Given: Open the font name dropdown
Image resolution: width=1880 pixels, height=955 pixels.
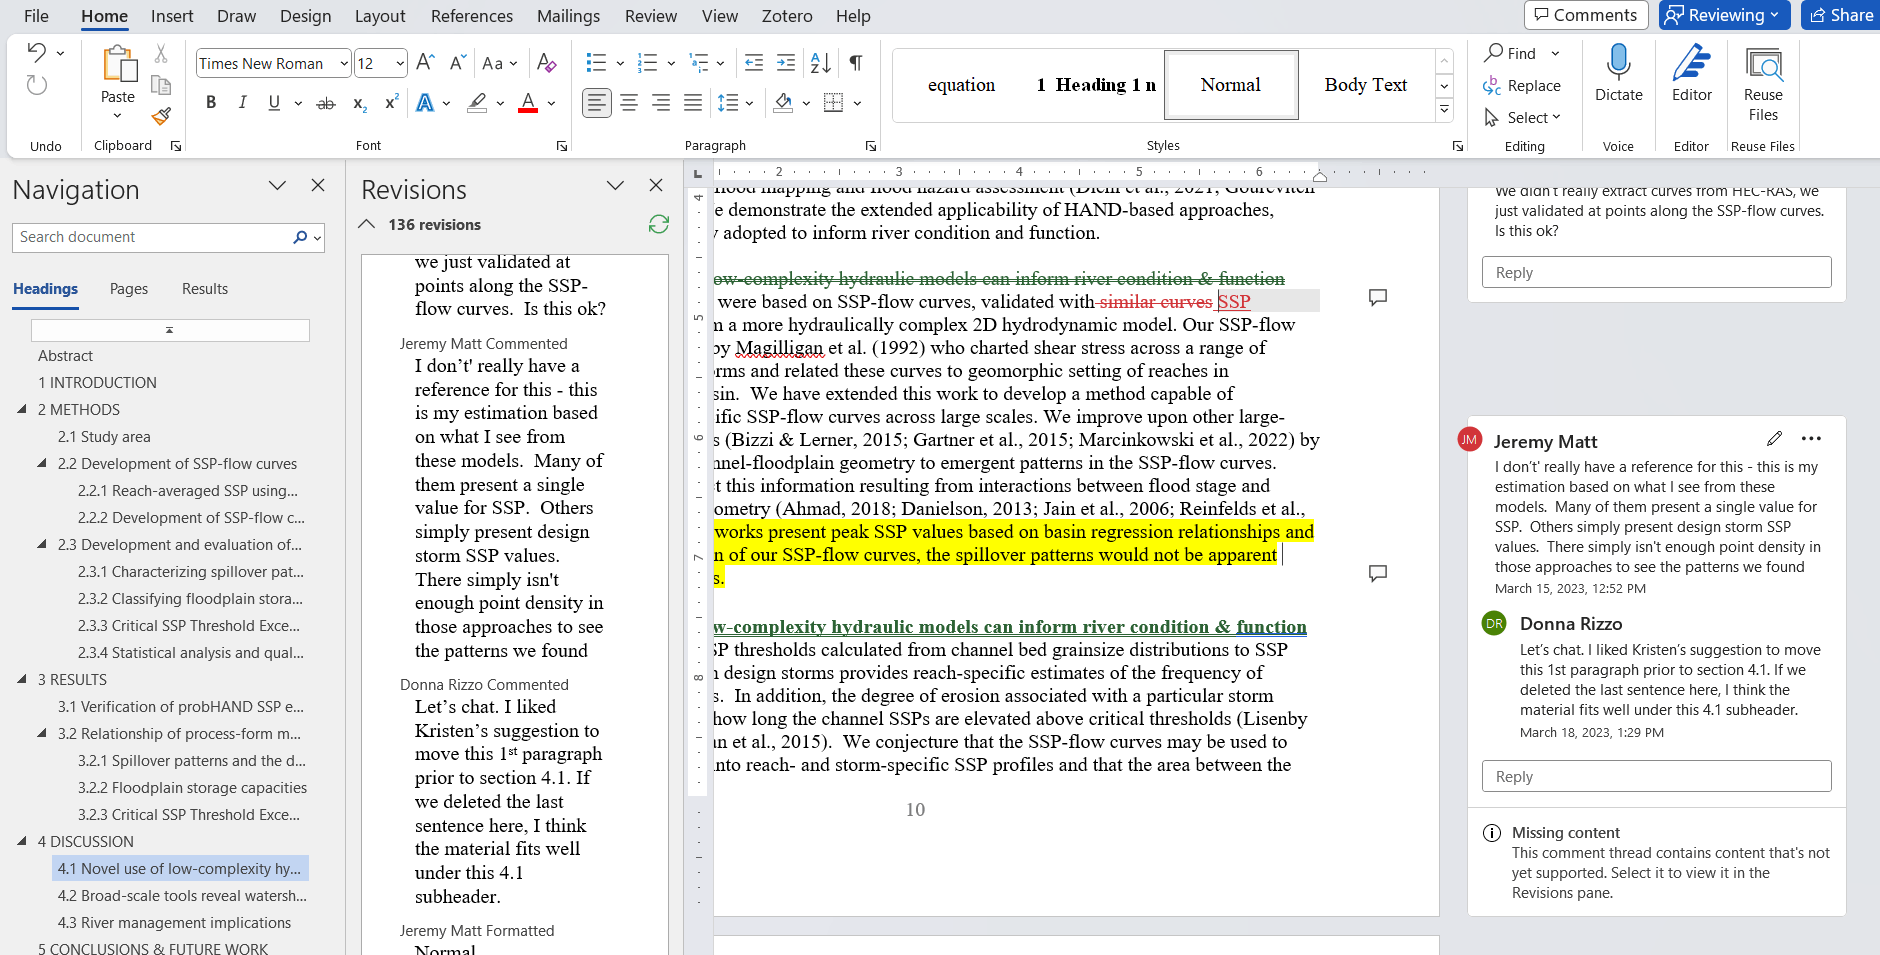Looking at the screenshot, I should click(344, 64).
